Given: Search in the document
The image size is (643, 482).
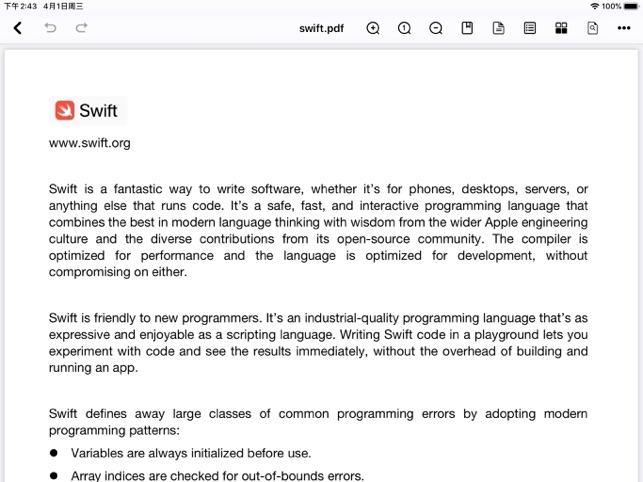Looking at the screenshot, I should click(x=593, y=28).
